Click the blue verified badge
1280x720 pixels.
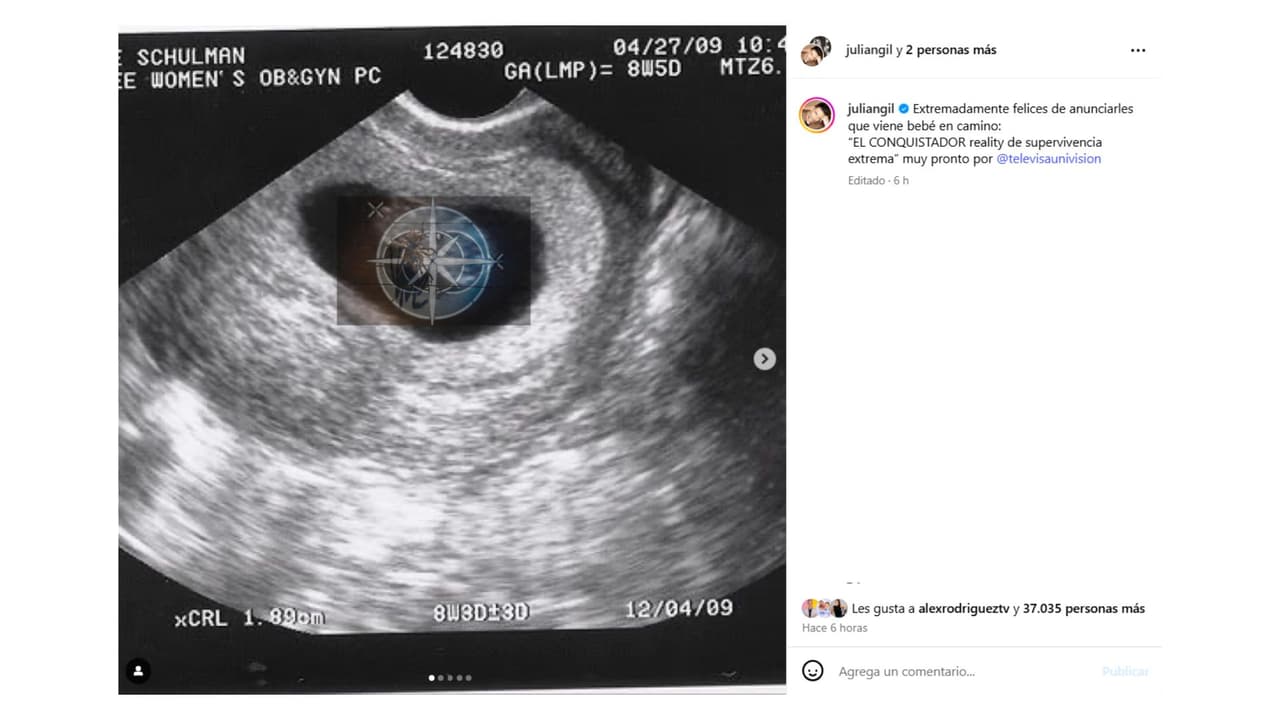tap(904, 109)
